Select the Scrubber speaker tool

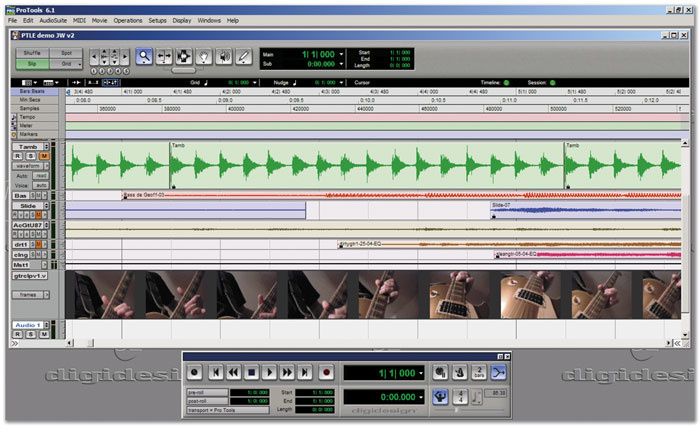226,56
